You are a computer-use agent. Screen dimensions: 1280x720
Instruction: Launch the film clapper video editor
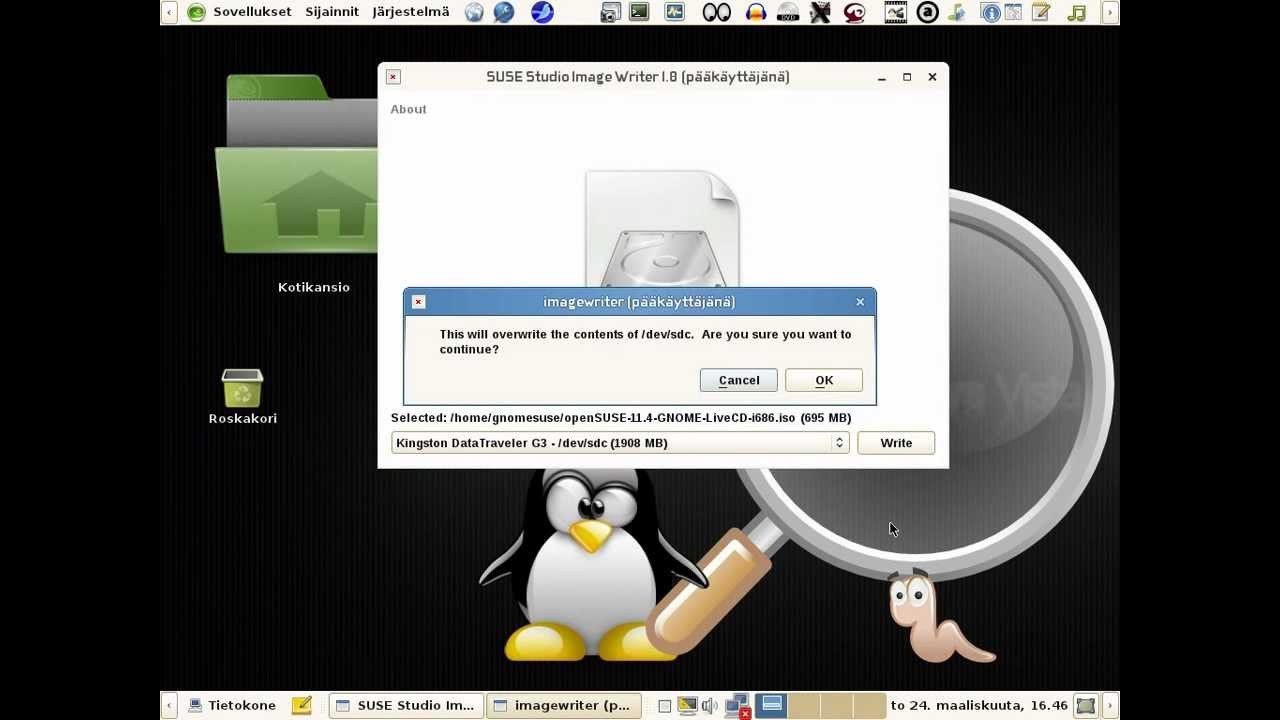[896, 12]
